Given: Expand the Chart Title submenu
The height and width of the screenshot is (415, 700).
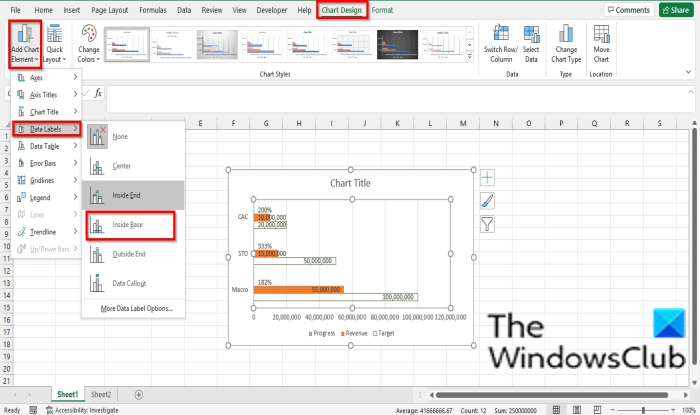Looking at the screenshot, I should pos(46,112).
